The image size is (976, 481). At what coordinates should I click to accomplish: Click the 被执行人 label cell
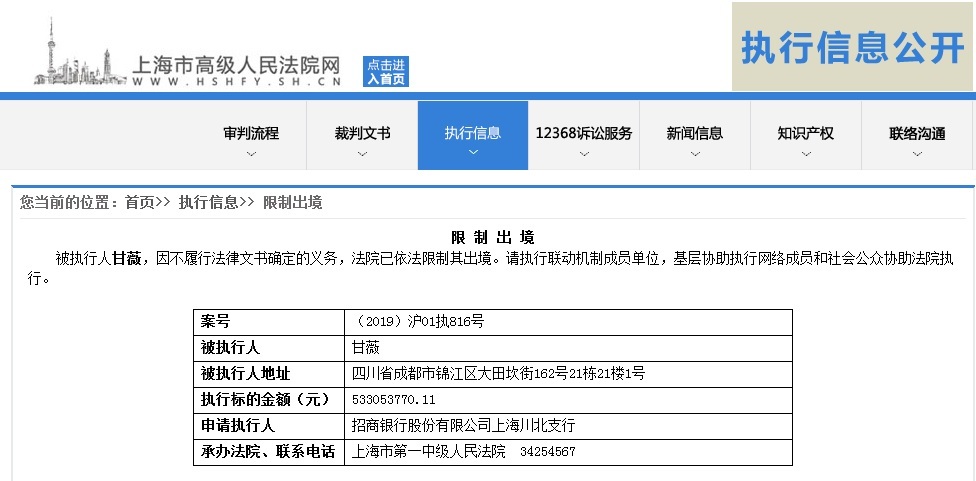click(269, 348)
